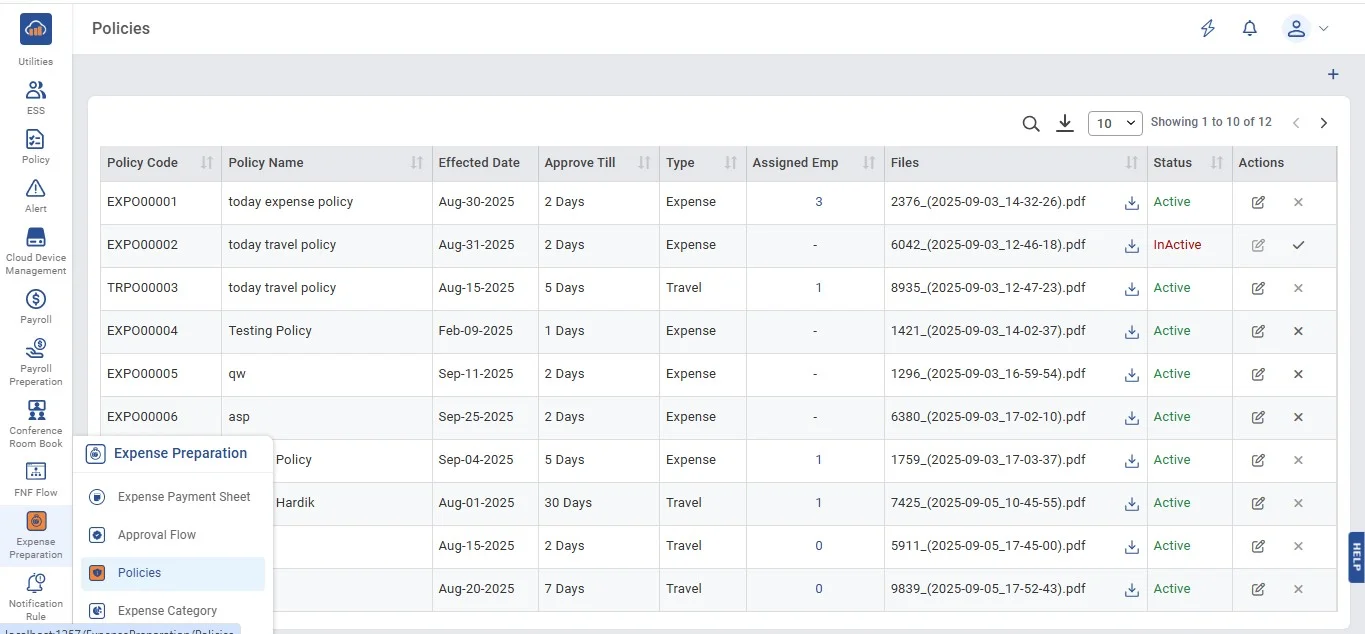Viewport: 1365px width, 634px height.
Task: Deactivate the Testing Policy using the X
Action: (1298, 331)
